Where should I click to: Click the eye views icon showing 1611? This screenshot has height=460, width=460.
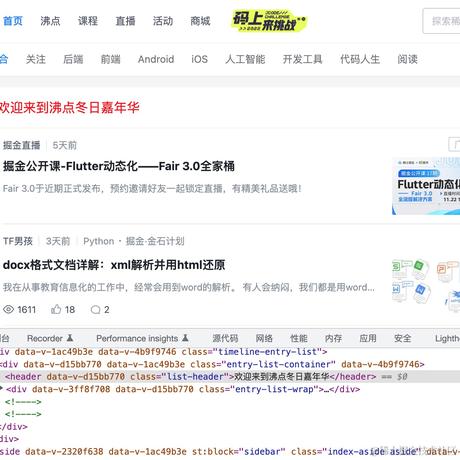coord(8,310)
